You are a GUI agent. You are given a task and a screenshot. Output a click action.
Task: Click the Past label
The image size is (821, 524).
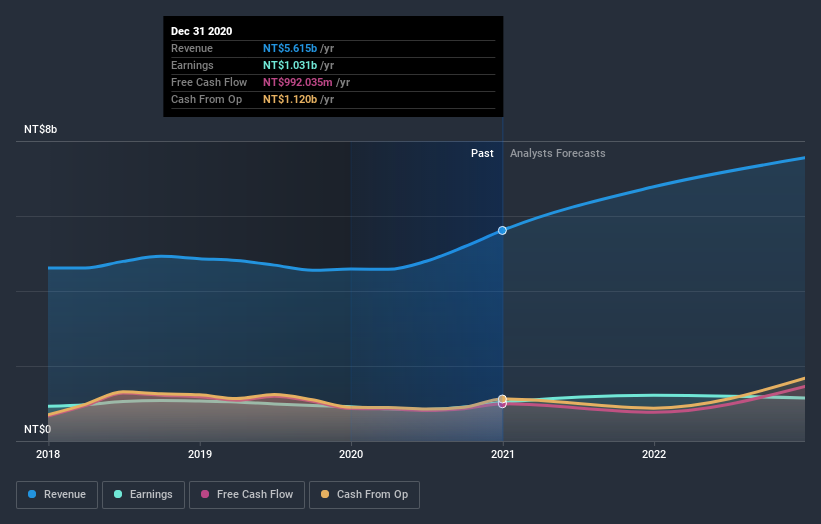(x=482, y=153)
